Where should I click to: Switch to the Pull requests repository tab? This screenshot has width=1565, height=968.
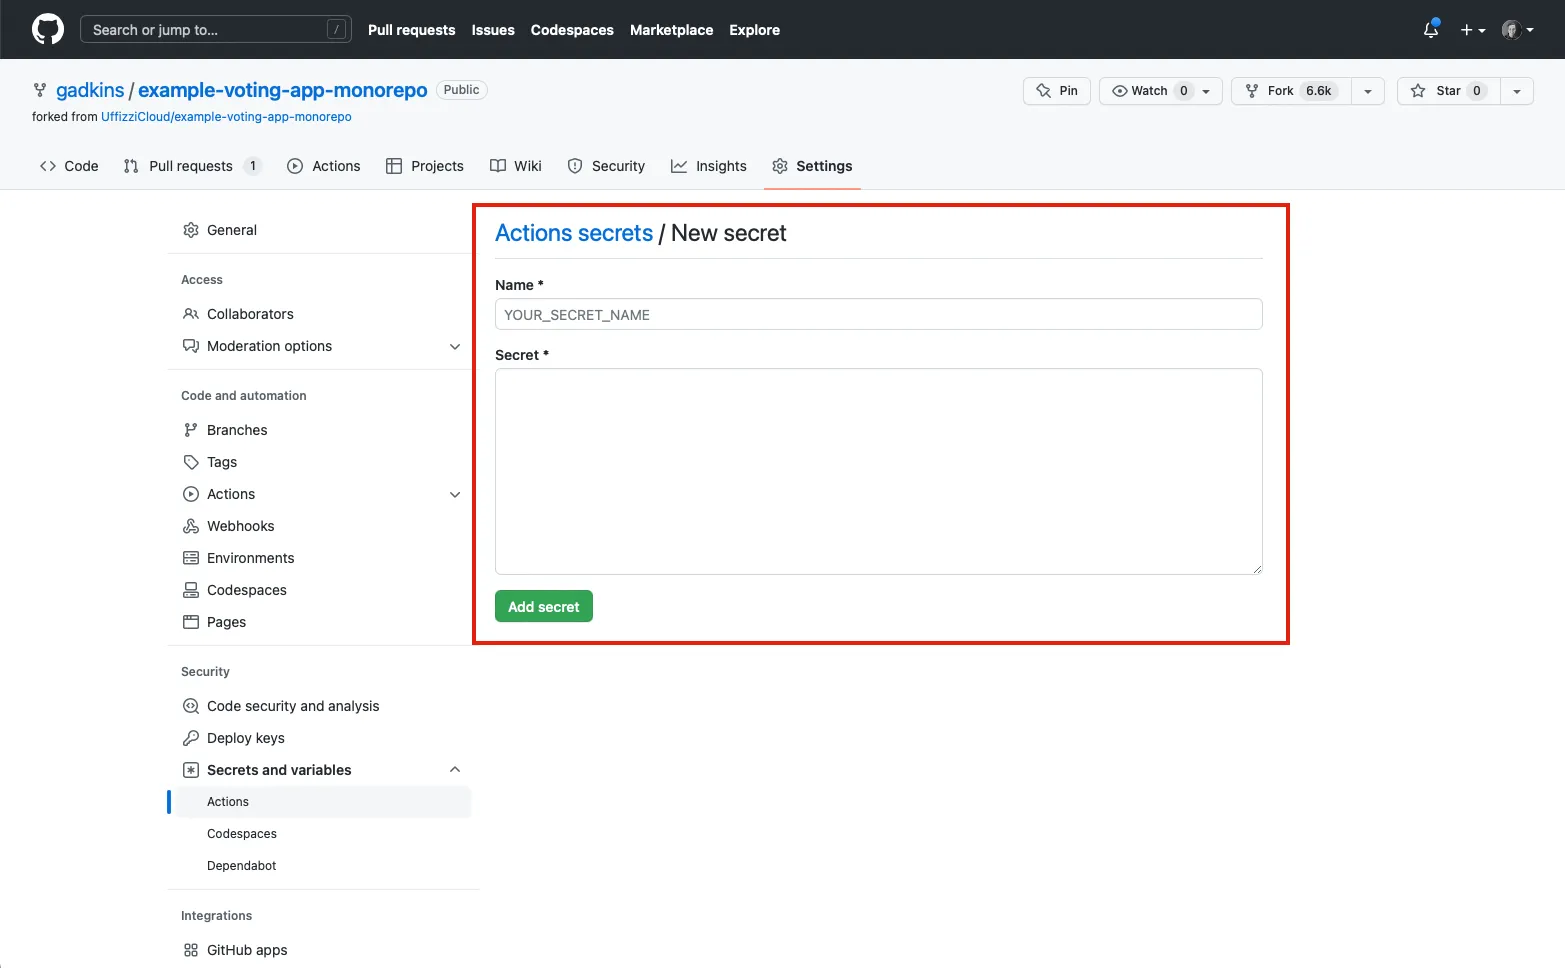[191, 166]
